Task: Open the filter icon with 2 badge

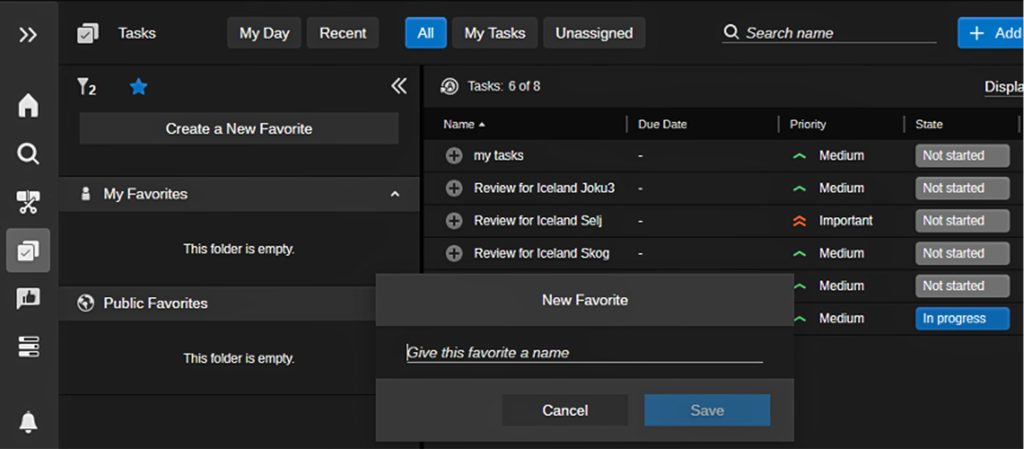Action: point(86,86)
